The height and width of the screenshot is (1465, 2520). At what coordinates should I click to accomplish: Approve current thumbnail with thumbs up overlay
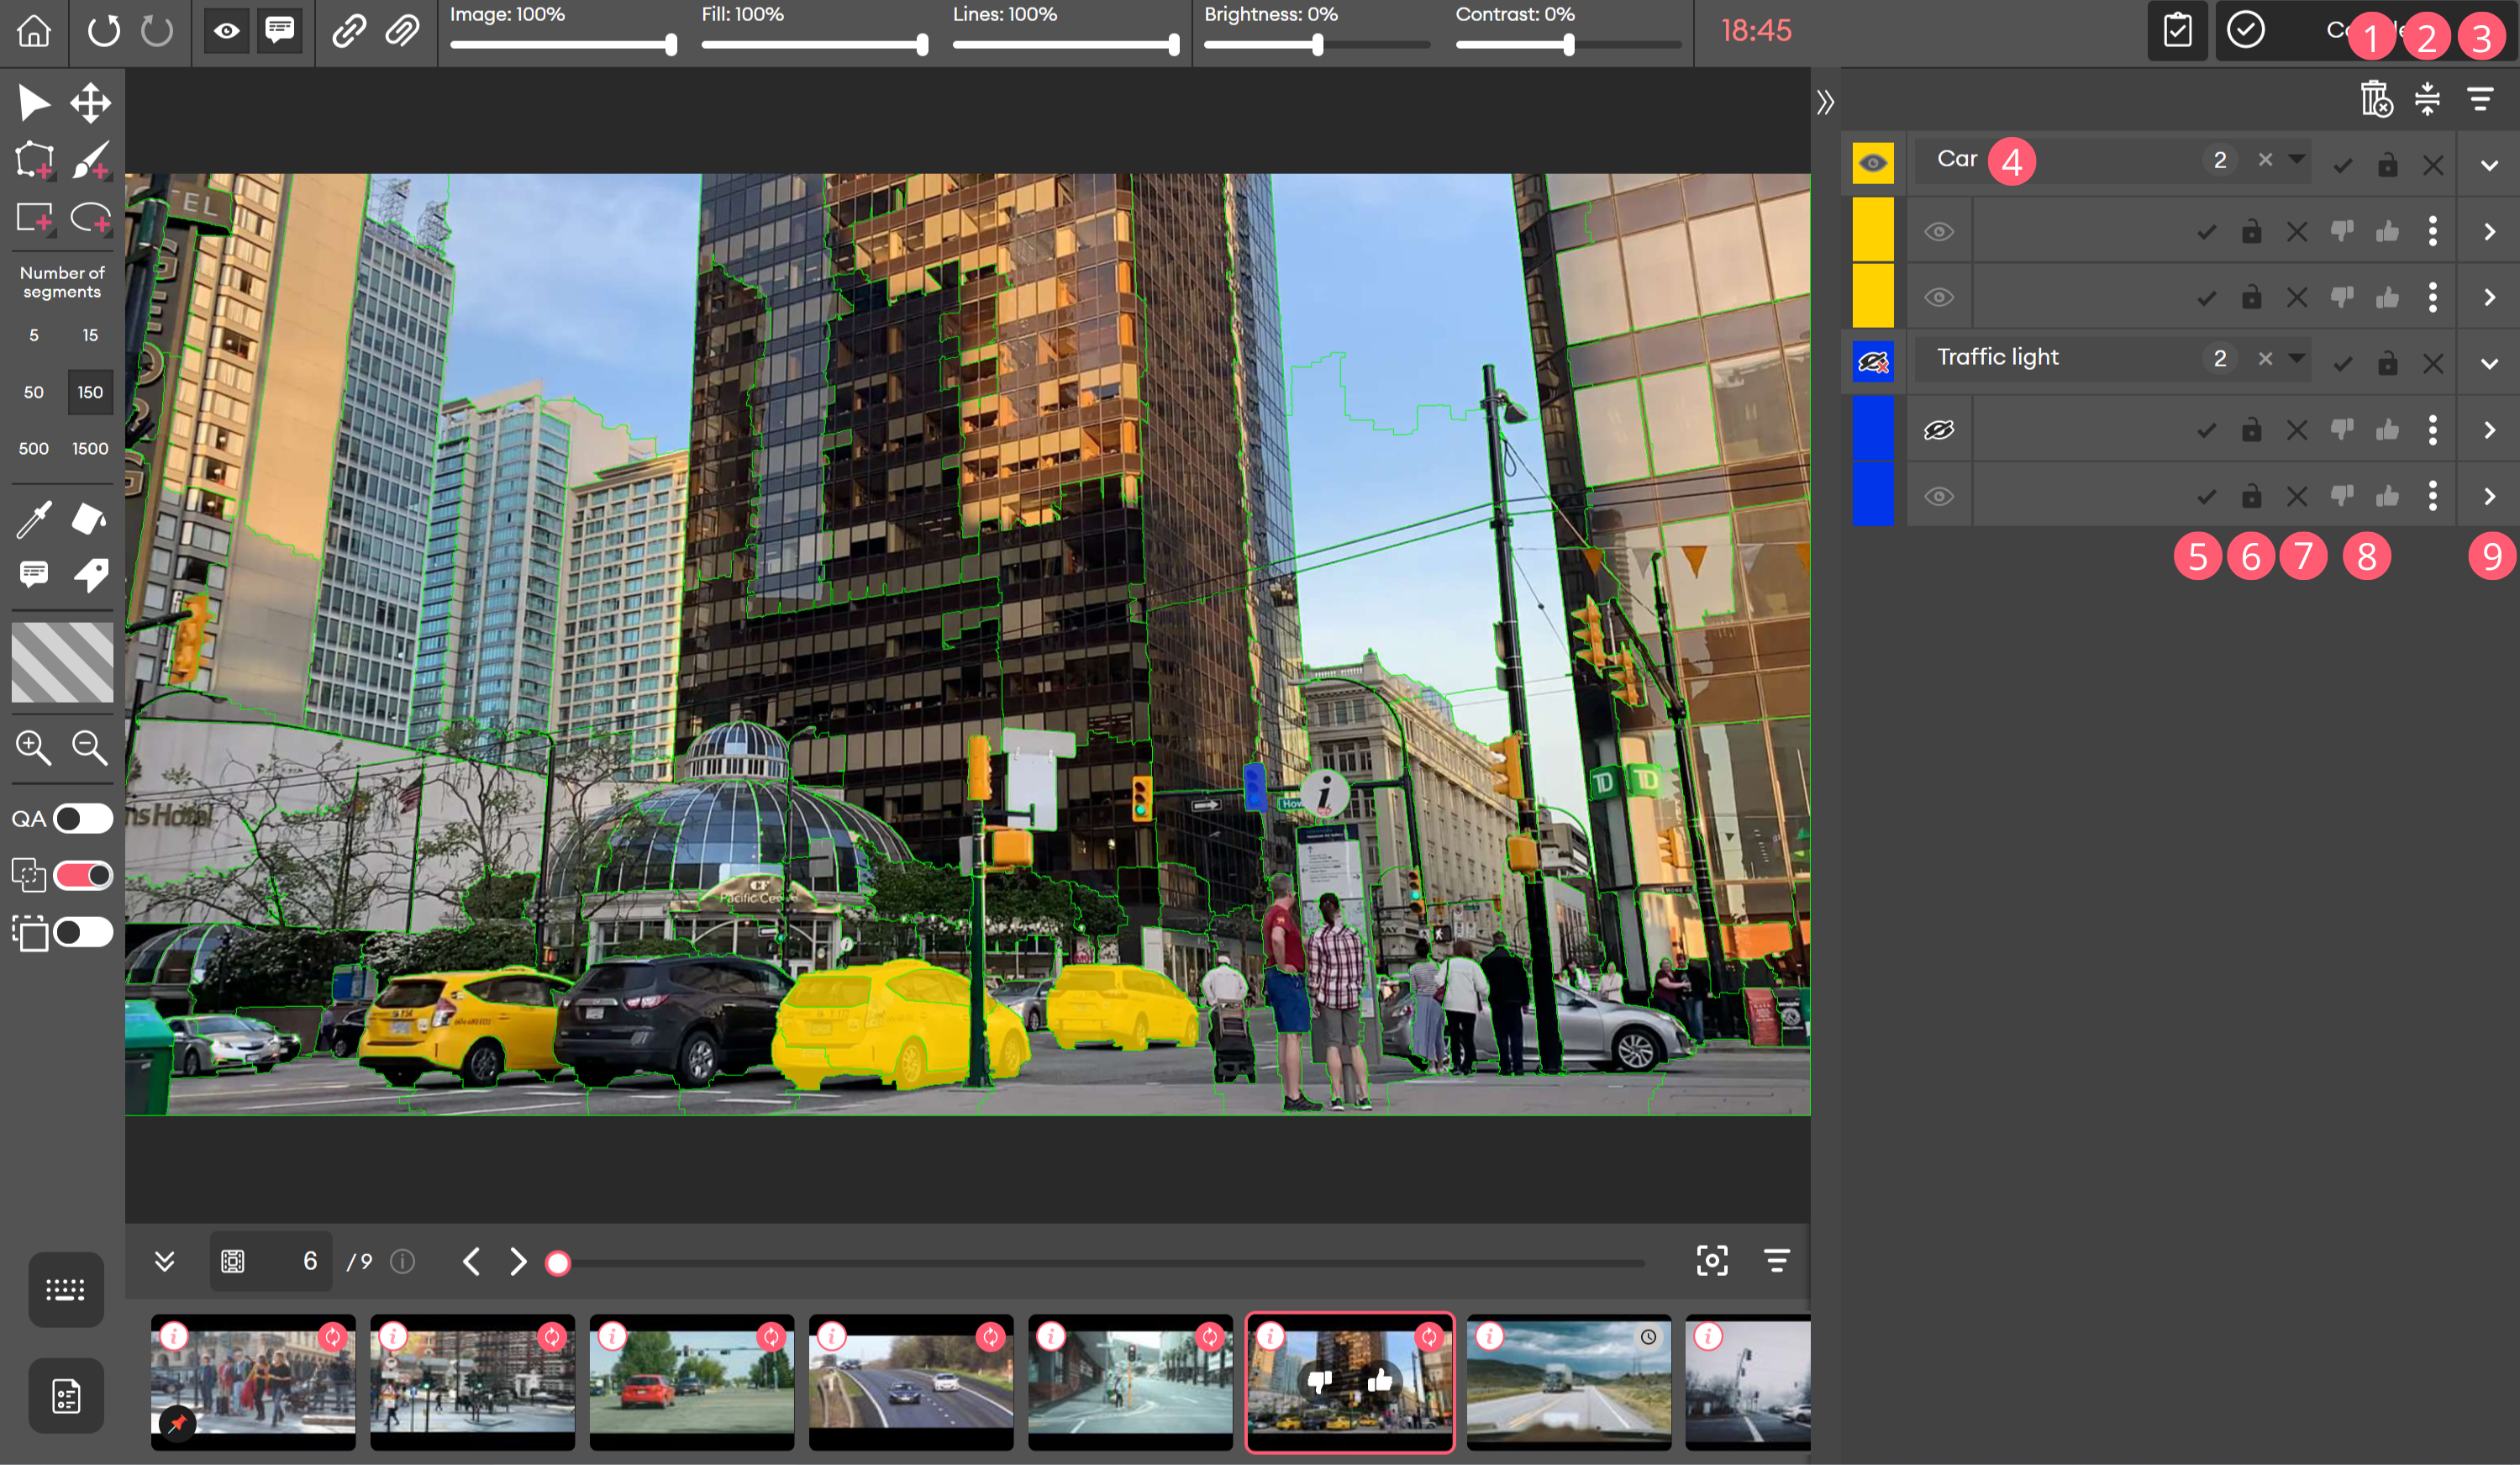point(1380,1381)
